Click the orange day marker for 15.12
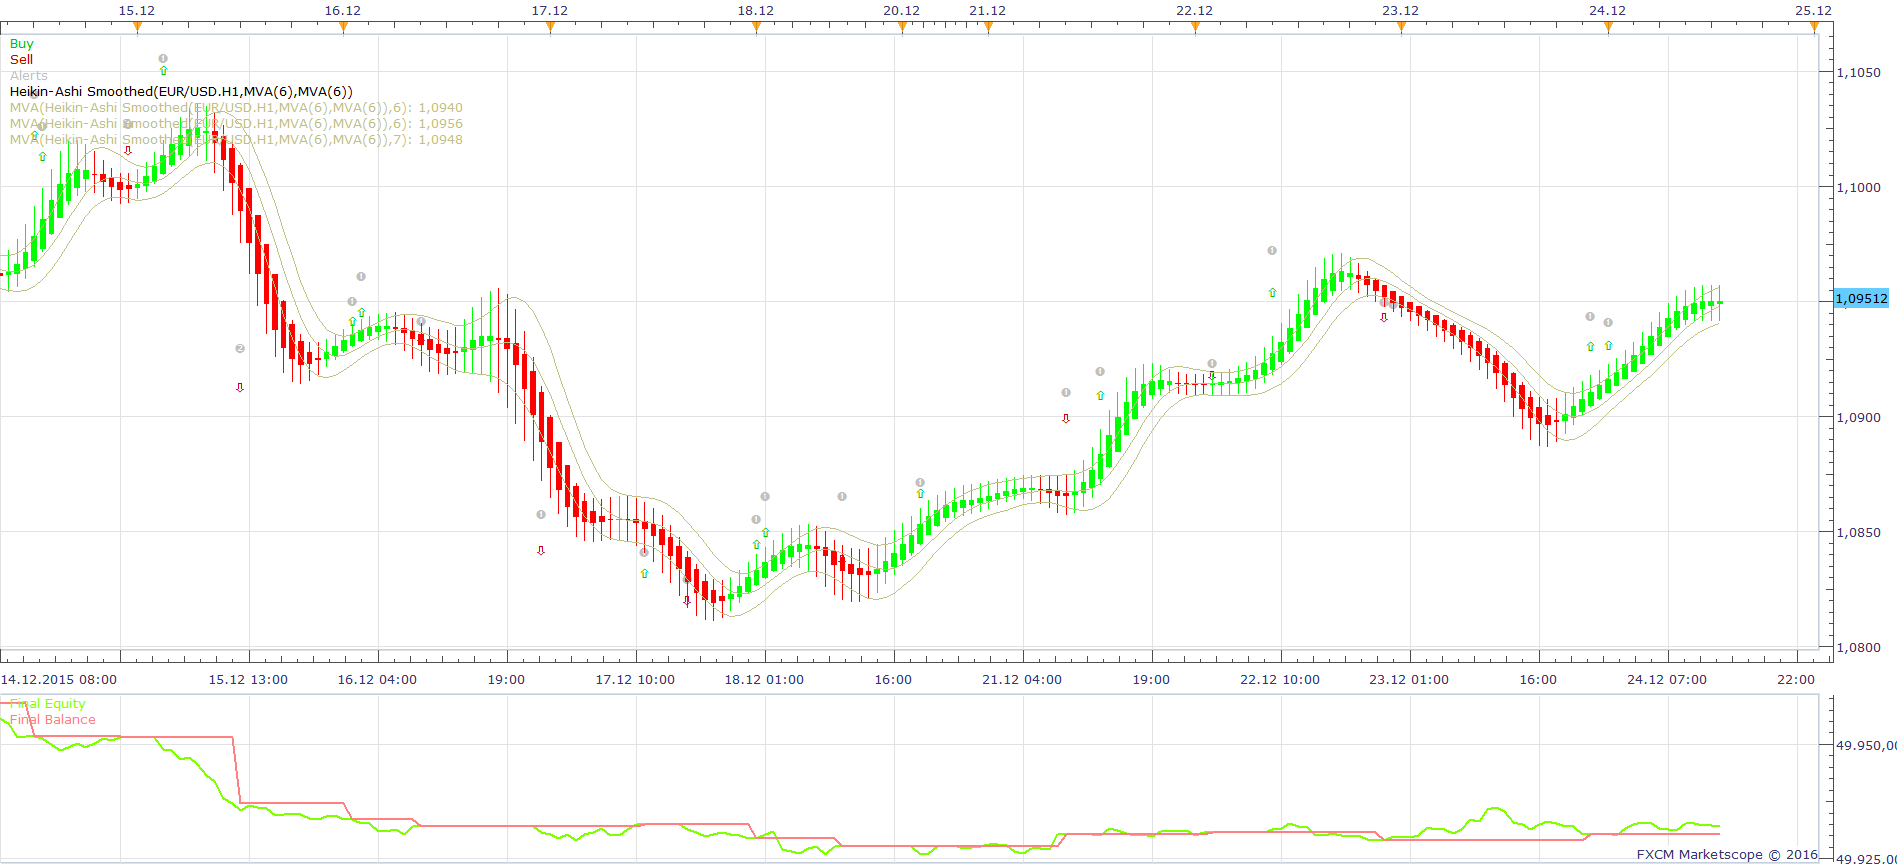This screenshot has width=1899, height=864. (x=137, y=28)
